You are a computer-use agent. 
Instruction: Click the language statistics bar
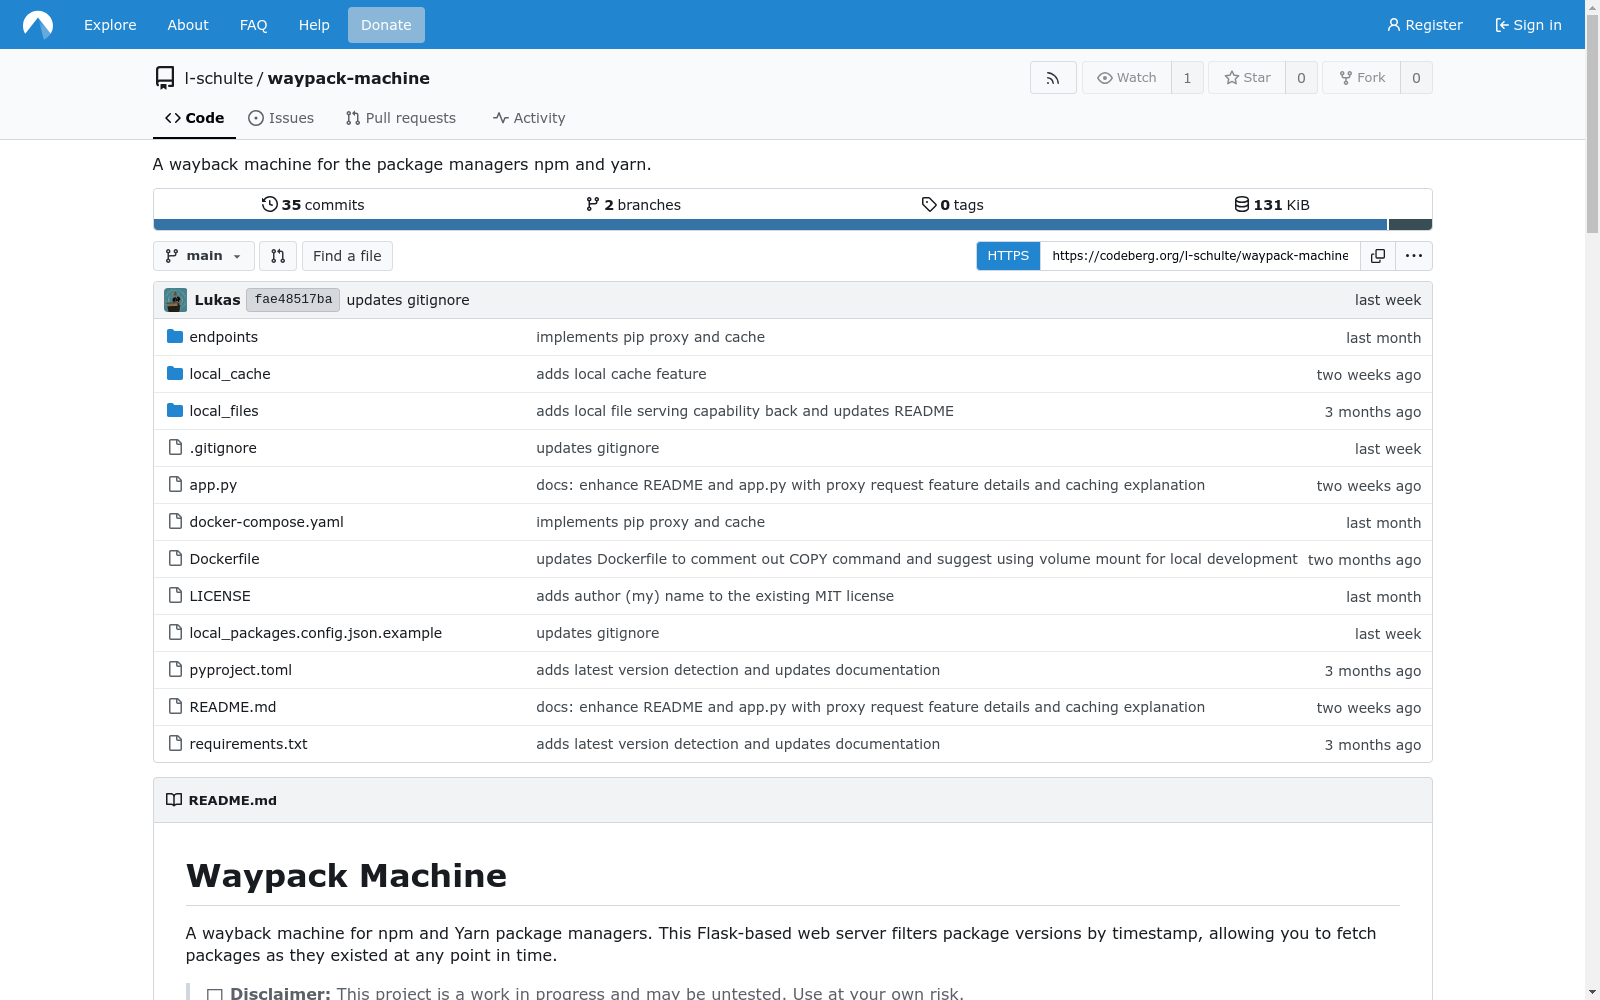point(793,225)
